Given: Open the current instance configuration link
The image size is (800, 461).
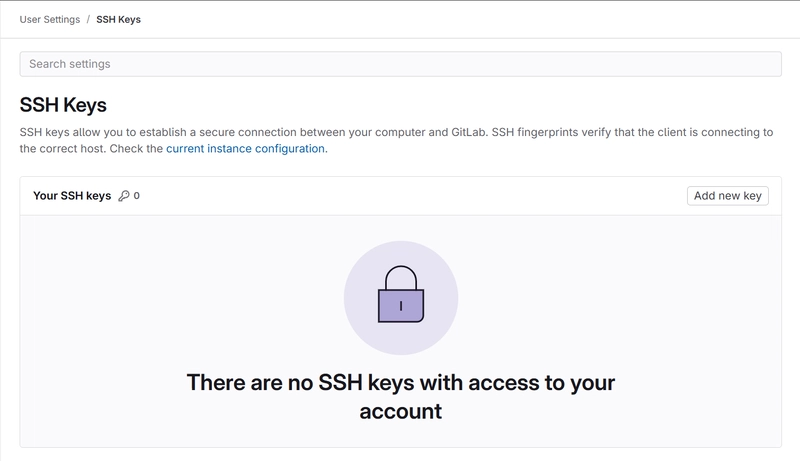Looking at the screenshot, I should pos(245,148).
